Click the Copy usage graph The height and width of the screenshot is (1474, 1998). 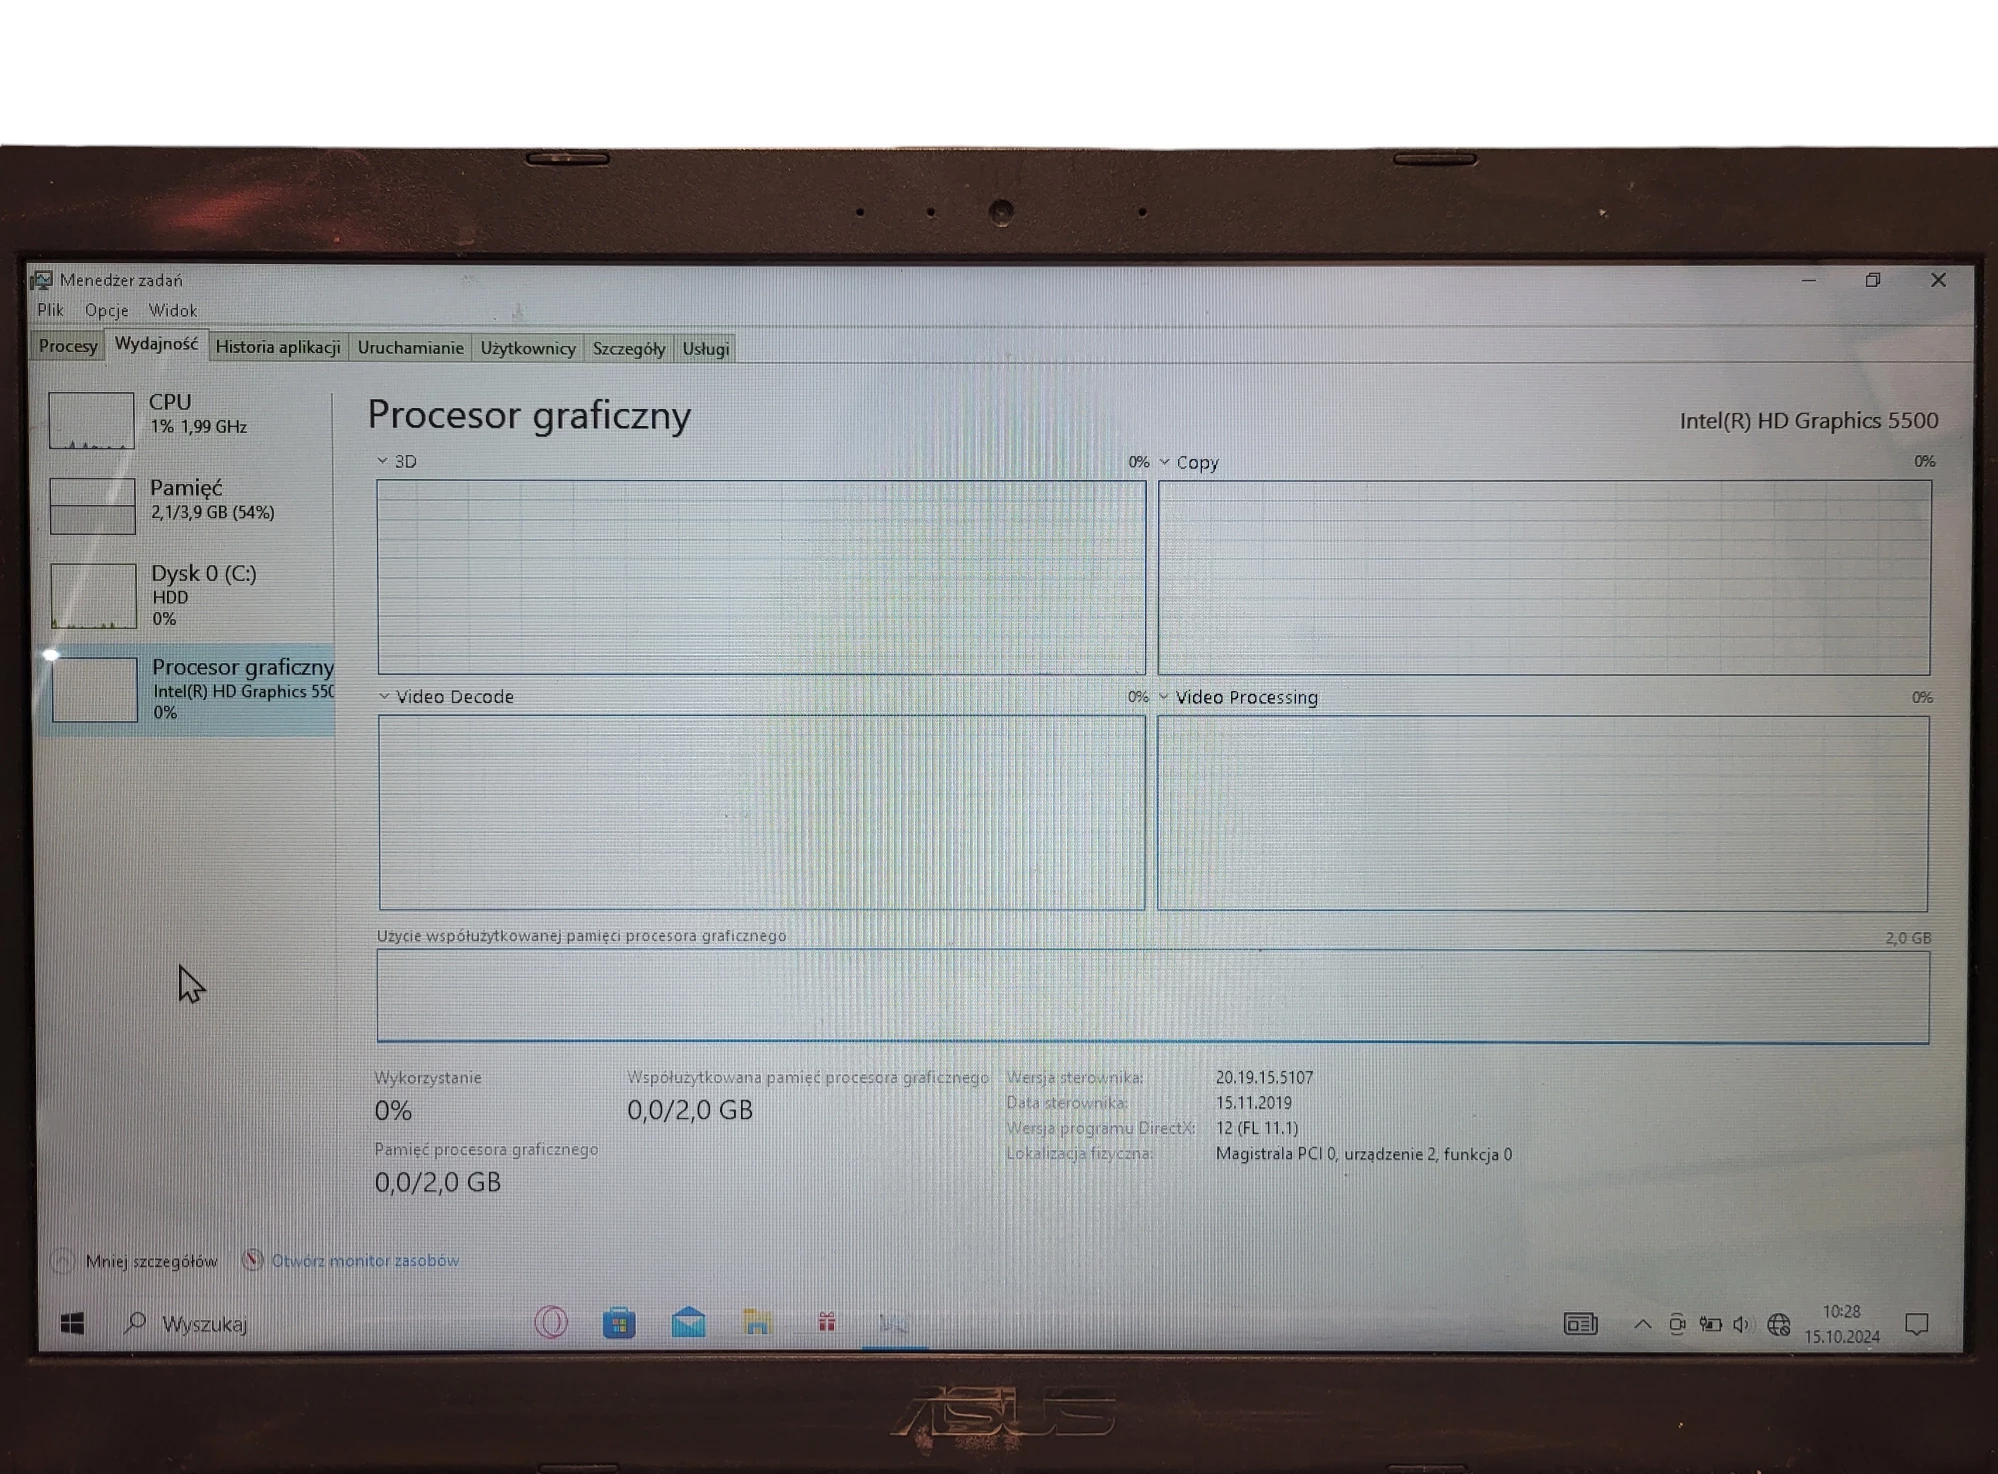(x=1544, y=577)
